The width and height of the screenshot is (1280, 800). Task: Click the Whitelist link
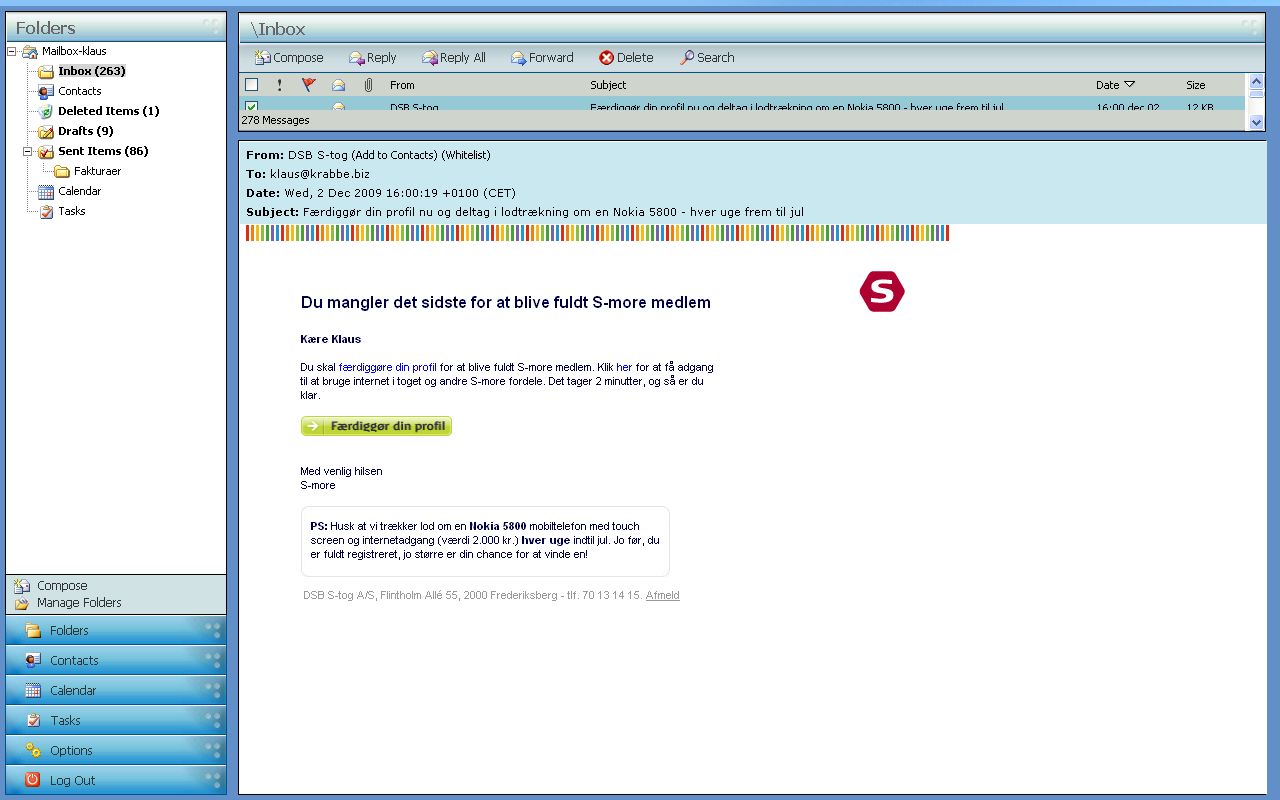coord(466,155)
